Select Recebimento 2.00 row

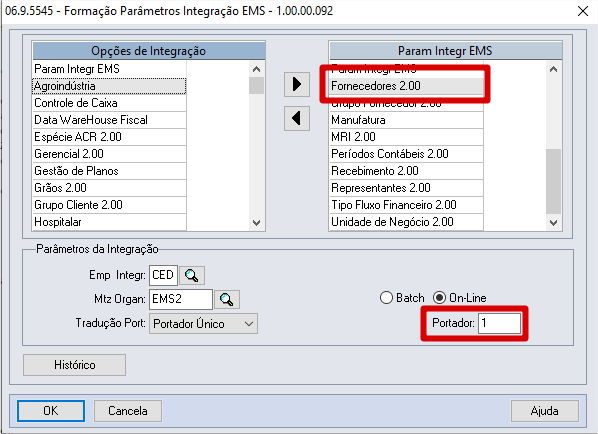[407, 171]
